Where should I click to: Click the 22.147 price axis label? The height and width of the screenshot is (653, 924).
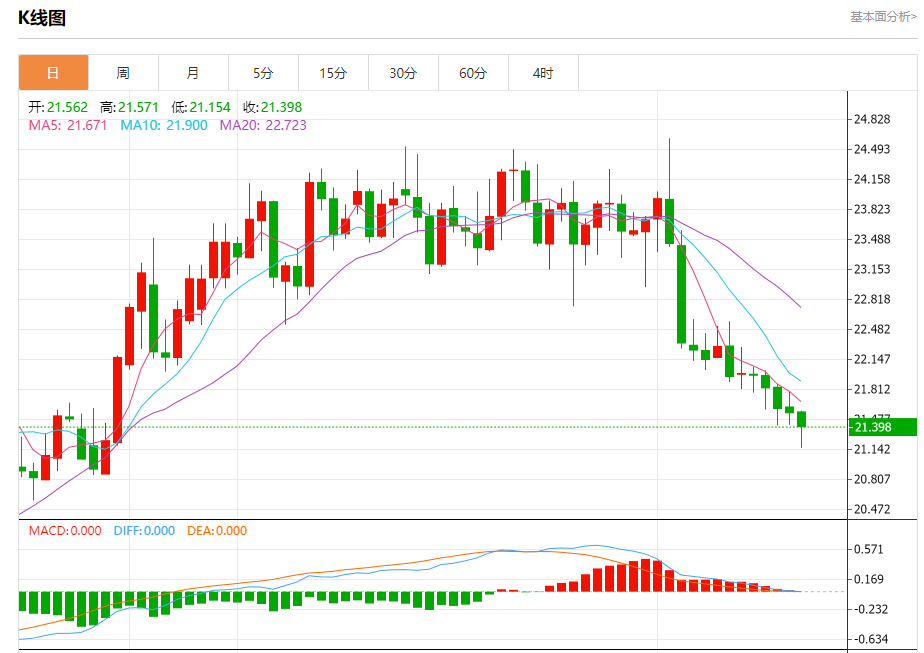872,359
